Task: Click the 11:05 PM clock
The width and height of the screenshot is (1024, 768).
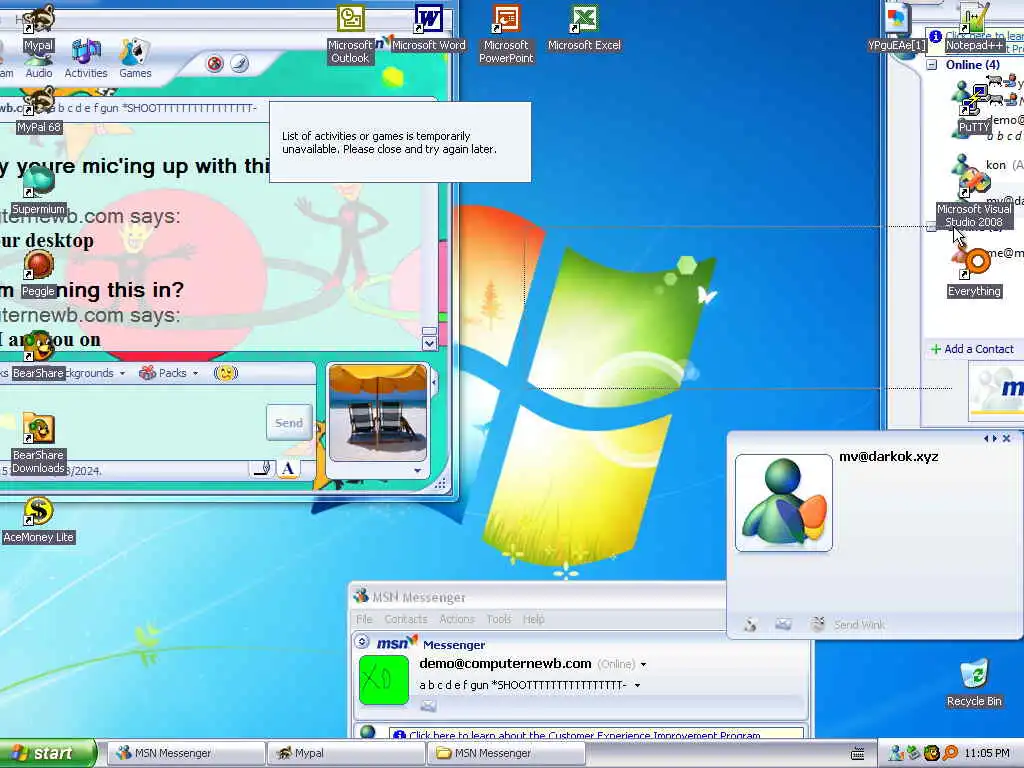Action: tap(986, 753)
